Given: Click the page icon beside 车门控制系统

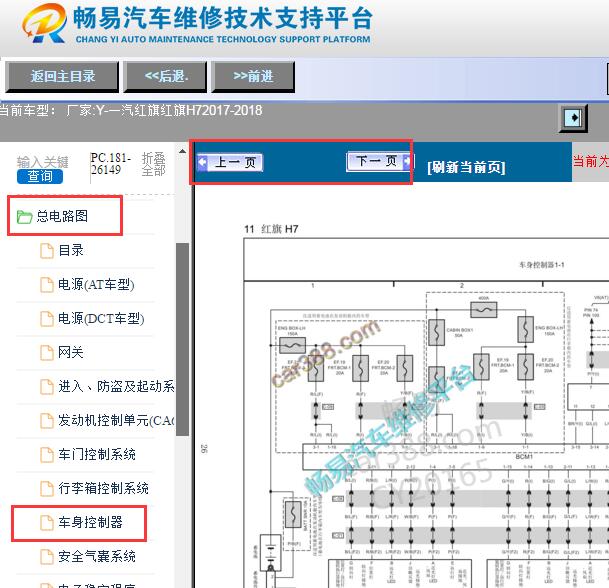Looking at the screenshot, I should click(47, 455).
